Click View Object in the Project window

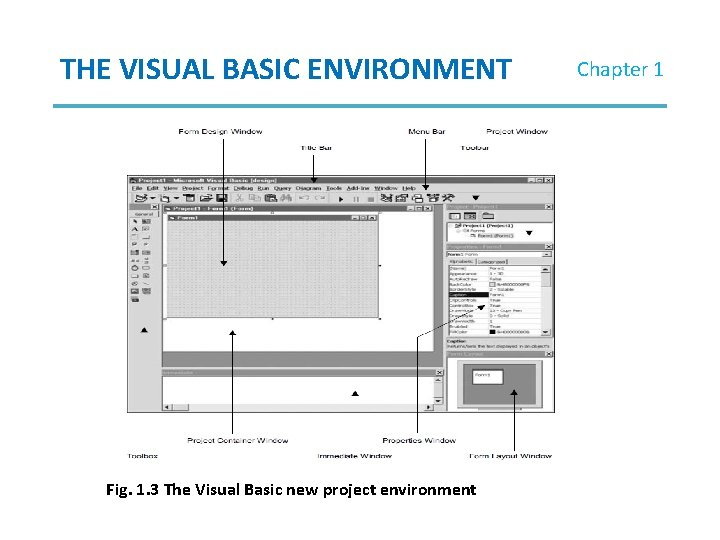point(470,216)
